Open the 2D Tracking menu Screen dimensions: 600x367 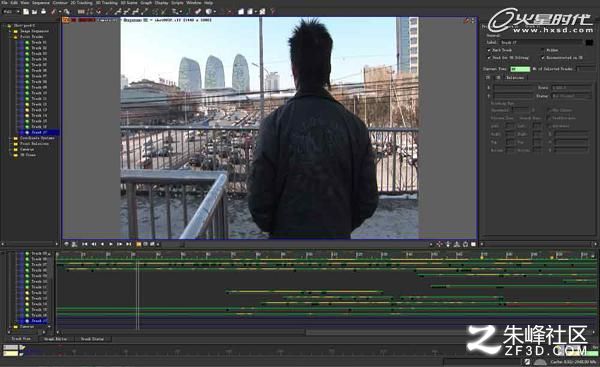click(82, 3)
